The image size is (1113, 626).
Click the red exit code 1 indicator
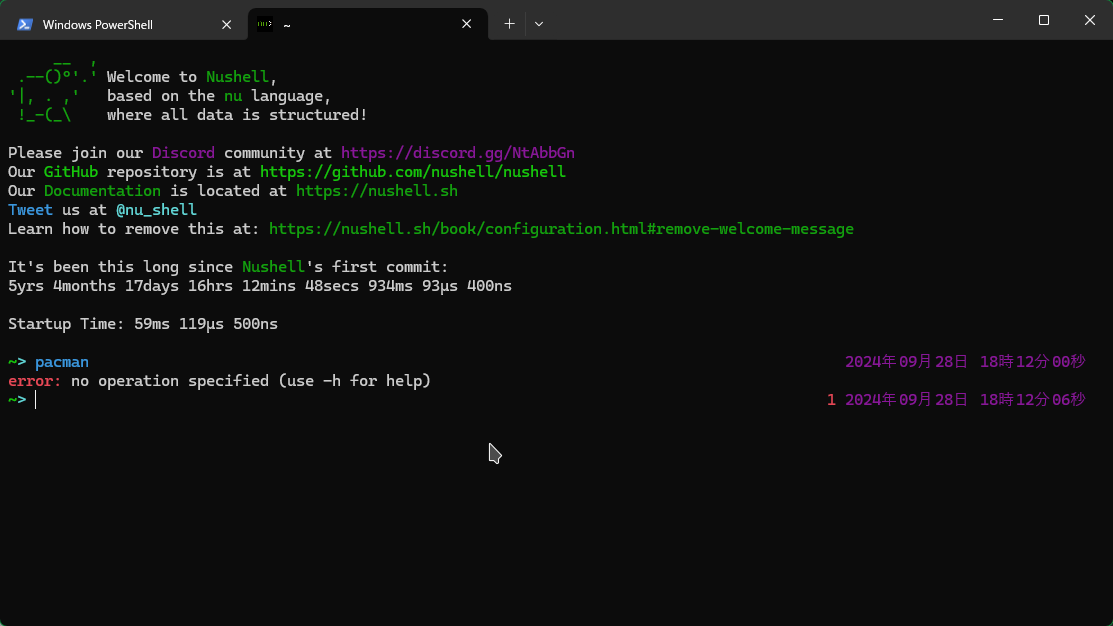point(831,400)
